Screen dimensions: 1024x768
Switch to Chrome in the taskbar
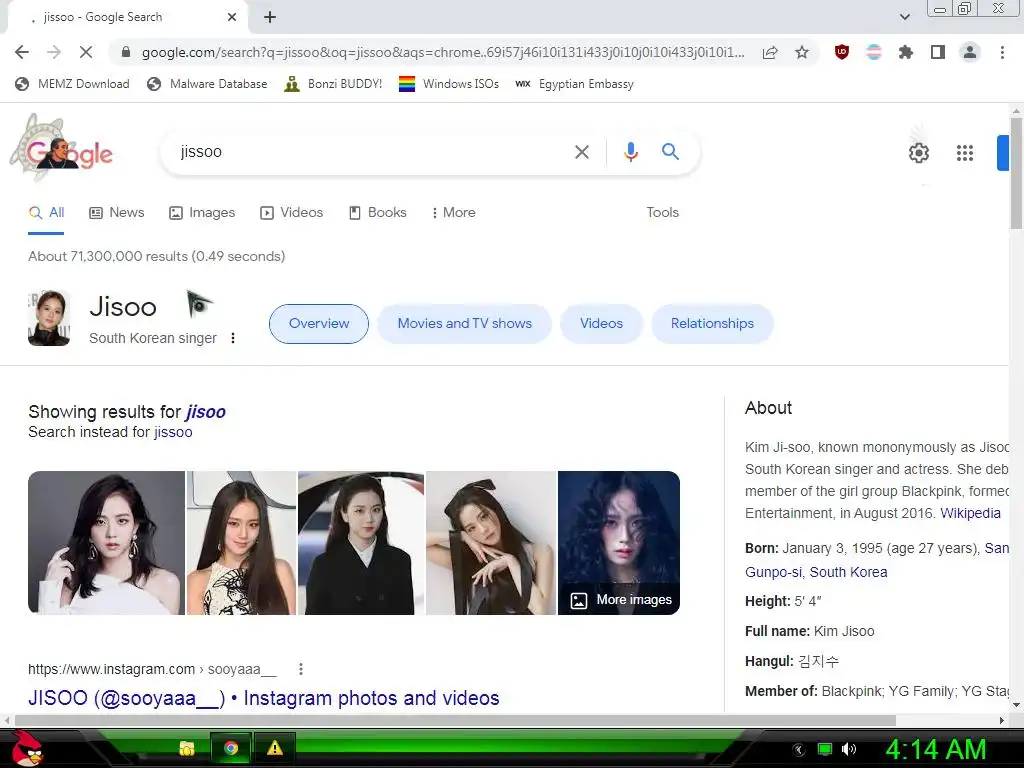pyautogui.click(x=231, y=748)
